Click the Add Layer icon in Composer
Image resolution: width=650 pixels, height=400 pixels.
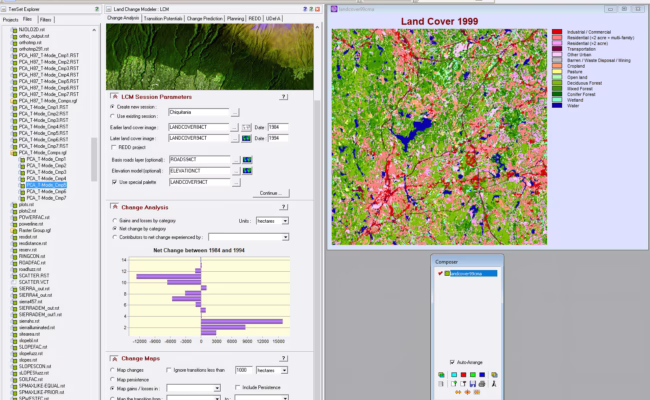coord(441,375)
